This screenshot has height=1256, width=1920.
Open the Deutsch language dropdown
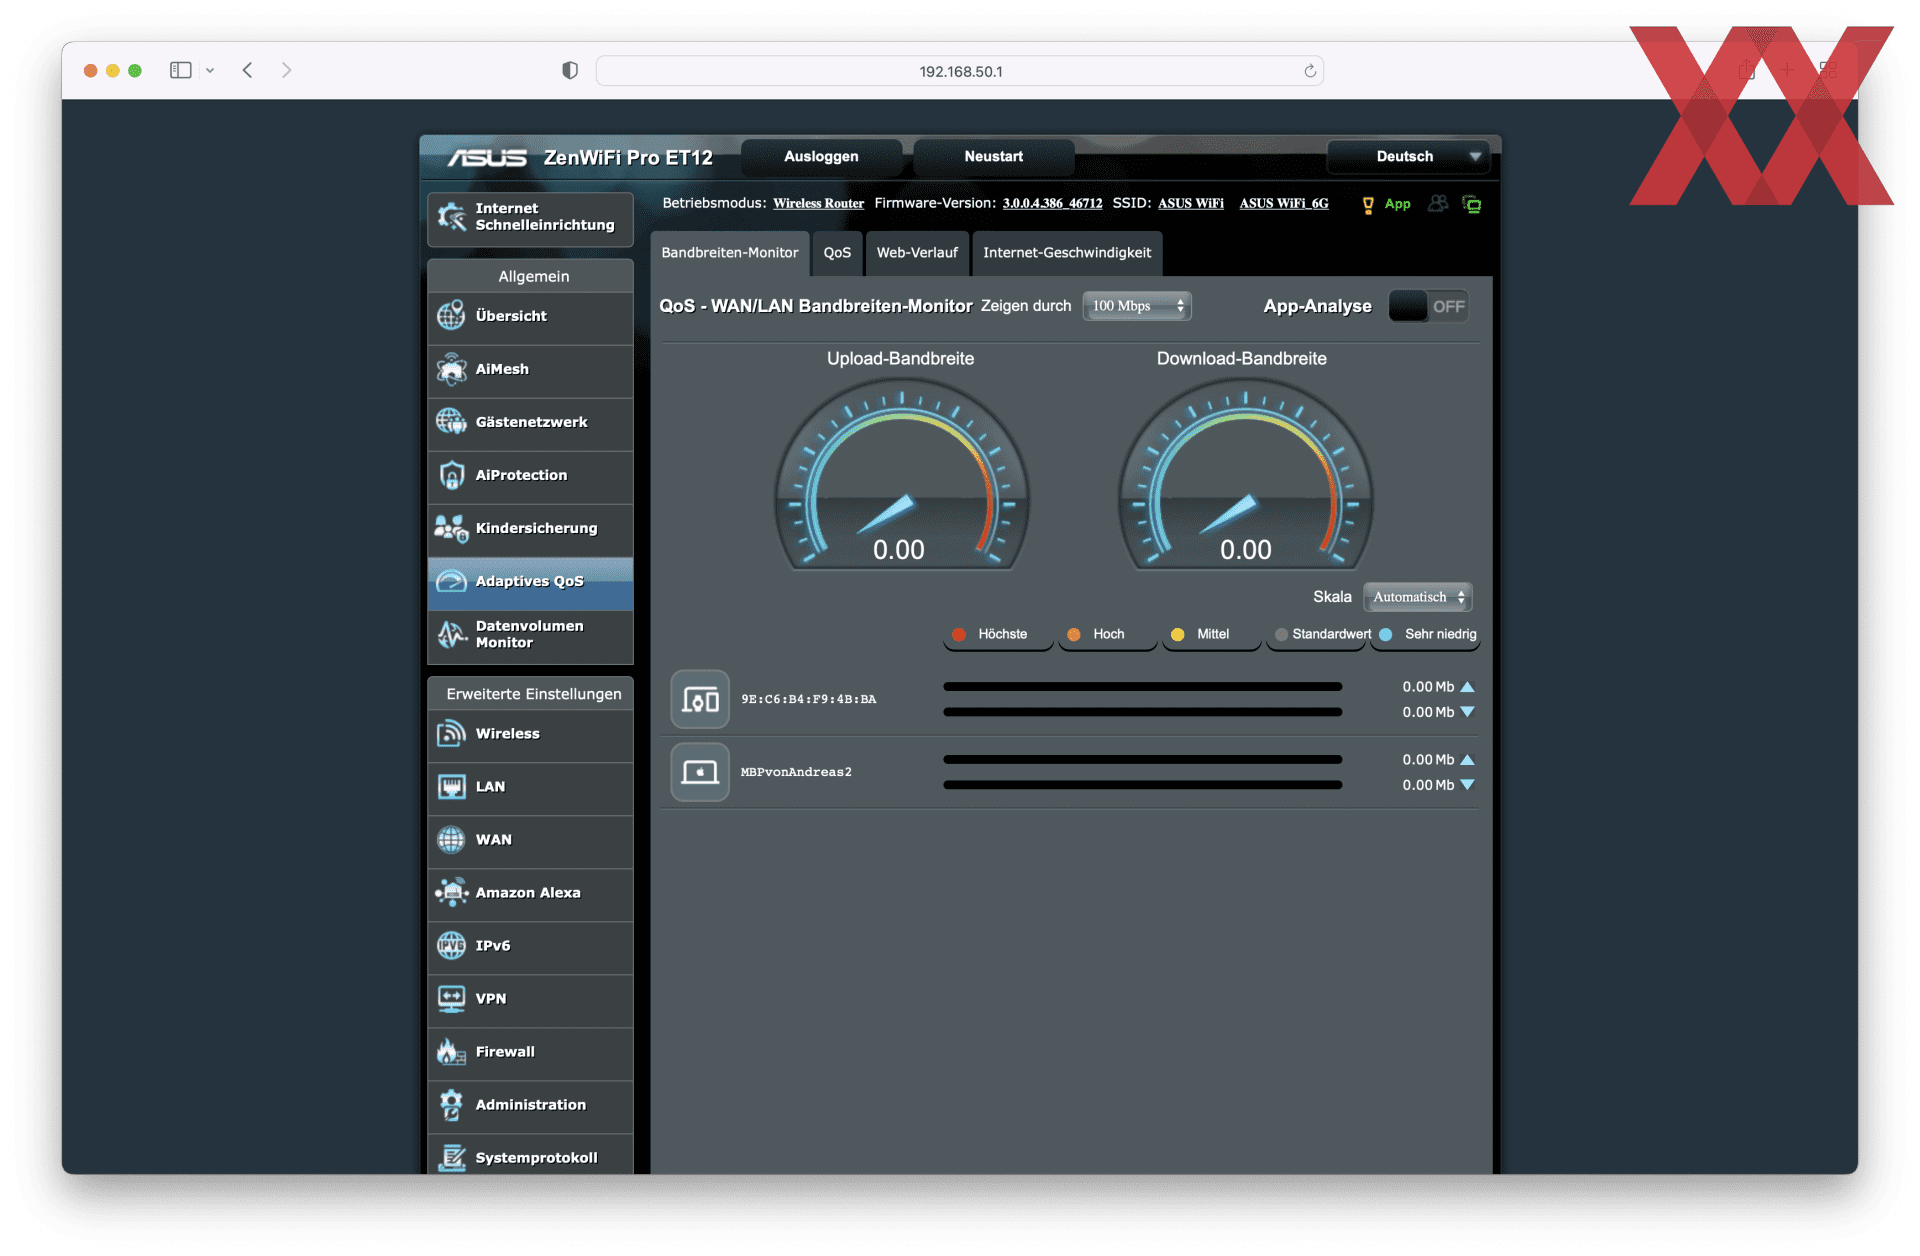click(1408, 157)
